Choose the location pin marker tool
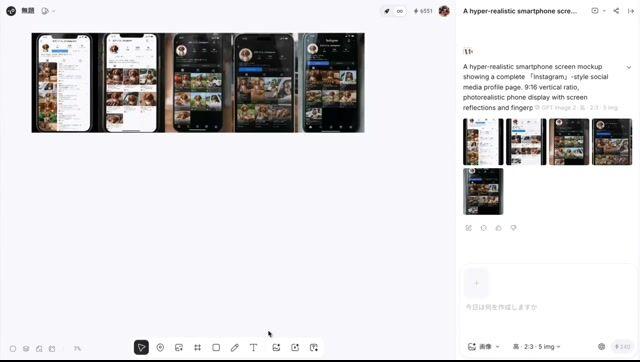640x362 pixels. [160, 347]
